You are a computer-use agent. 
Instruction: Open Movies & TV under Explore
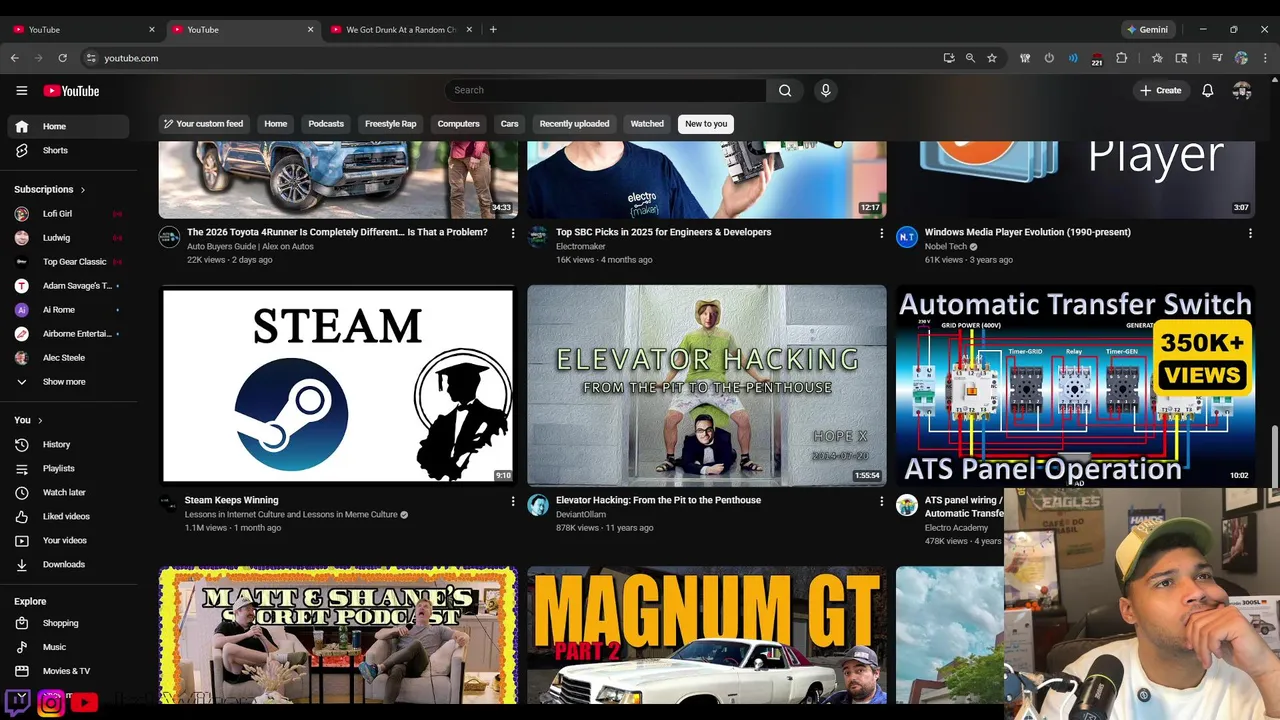click(x=65, y=672)
